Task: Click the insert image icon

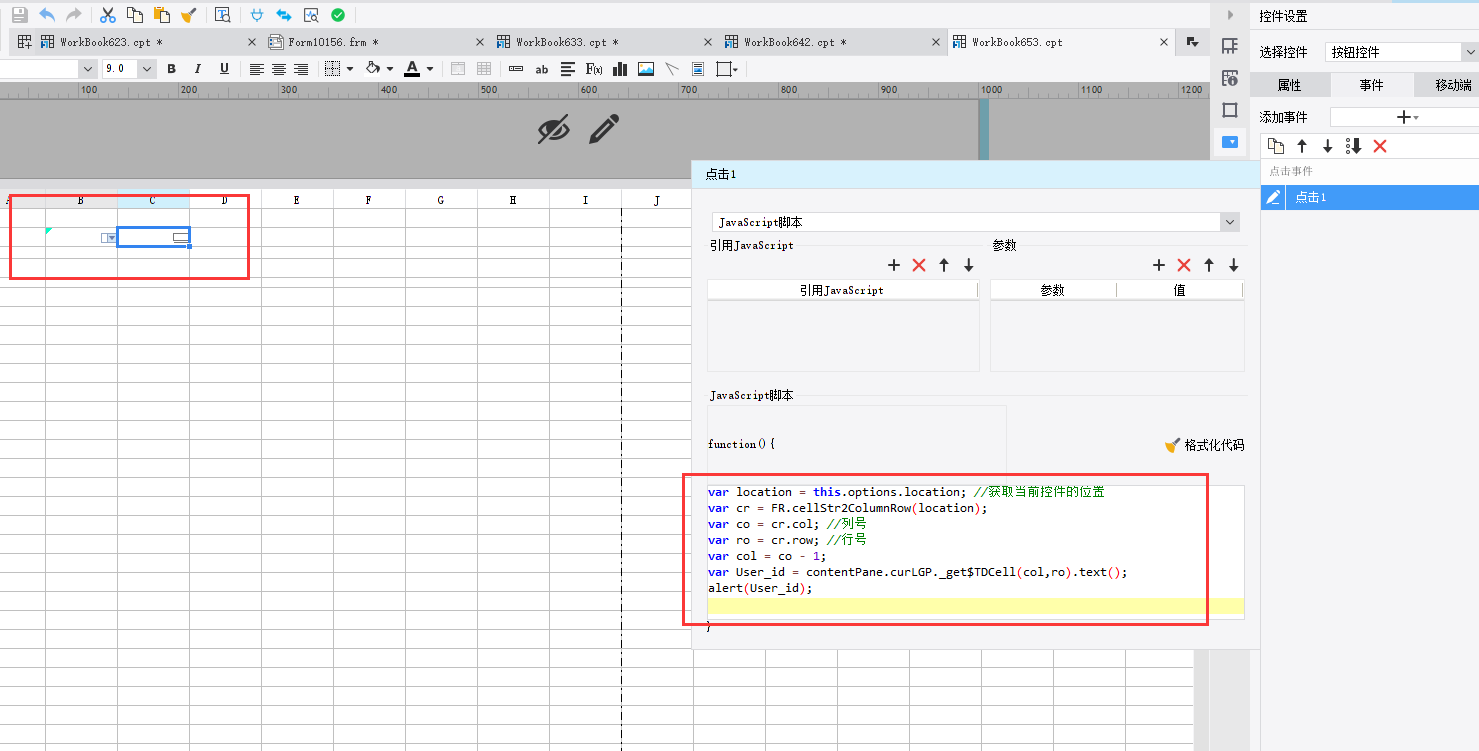Action: point(646,69)
